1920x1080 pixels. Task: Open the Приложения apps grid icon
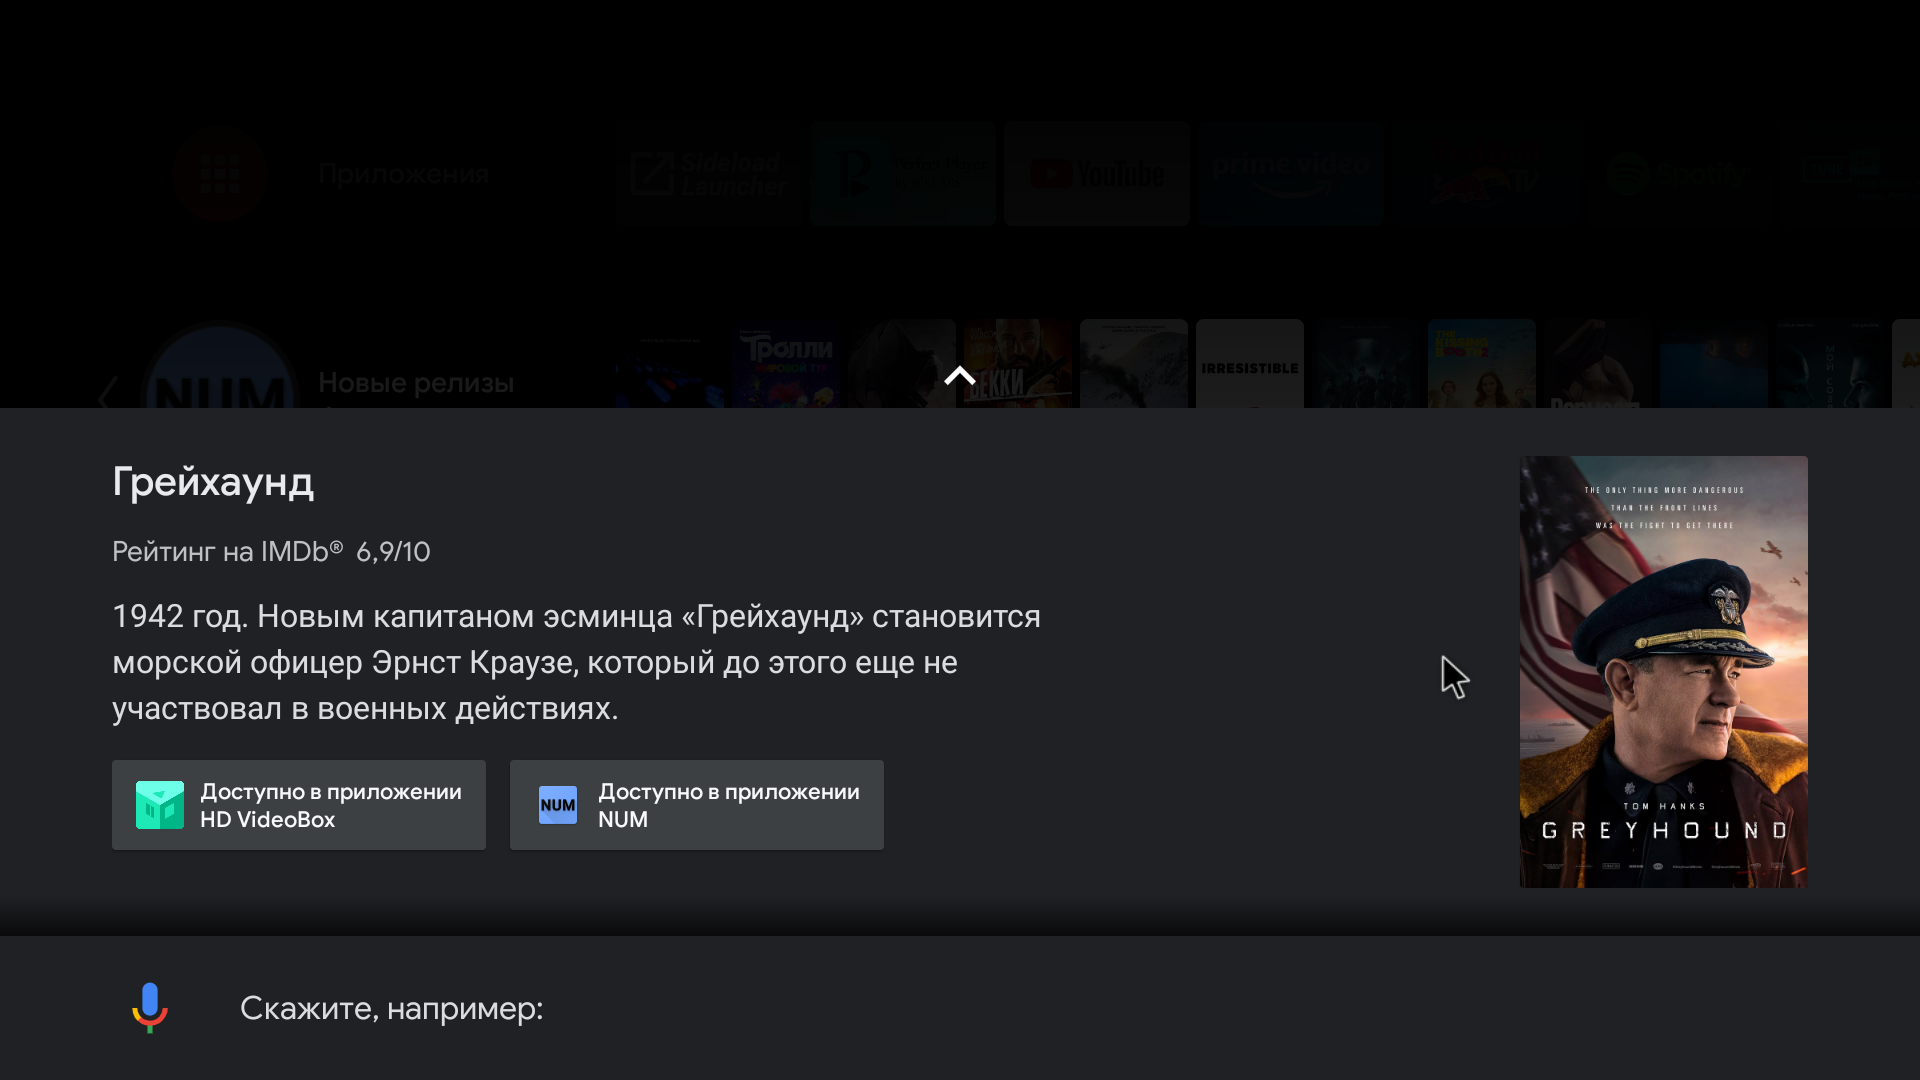tap(220, 174)
